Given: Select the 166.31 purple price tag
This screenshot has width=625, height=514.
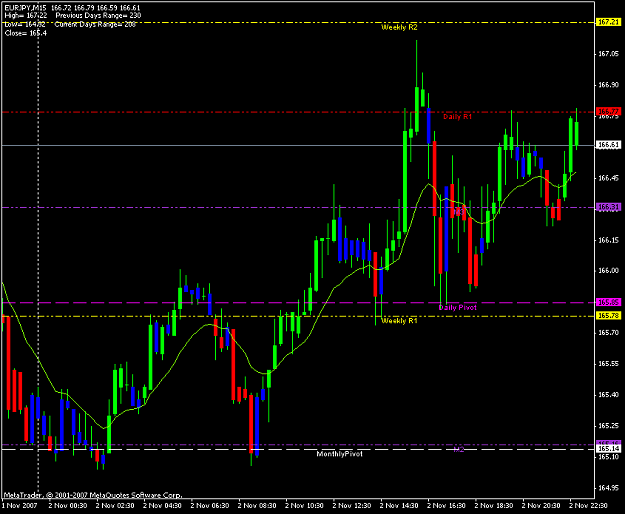Looking at the screenshot, I should 609,207.
